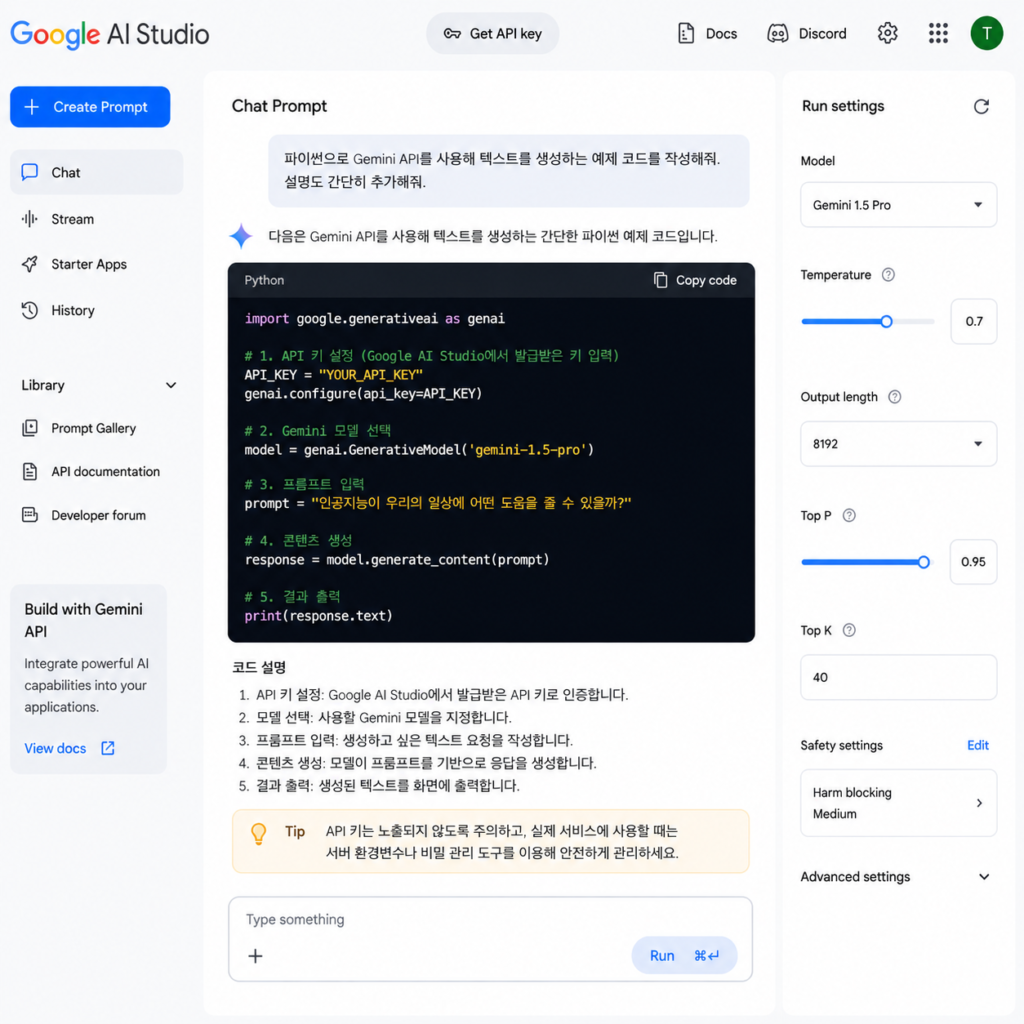Click the Google AI Studio logo
Screen dimensions: 1024x1024
(x=110, y=34)
